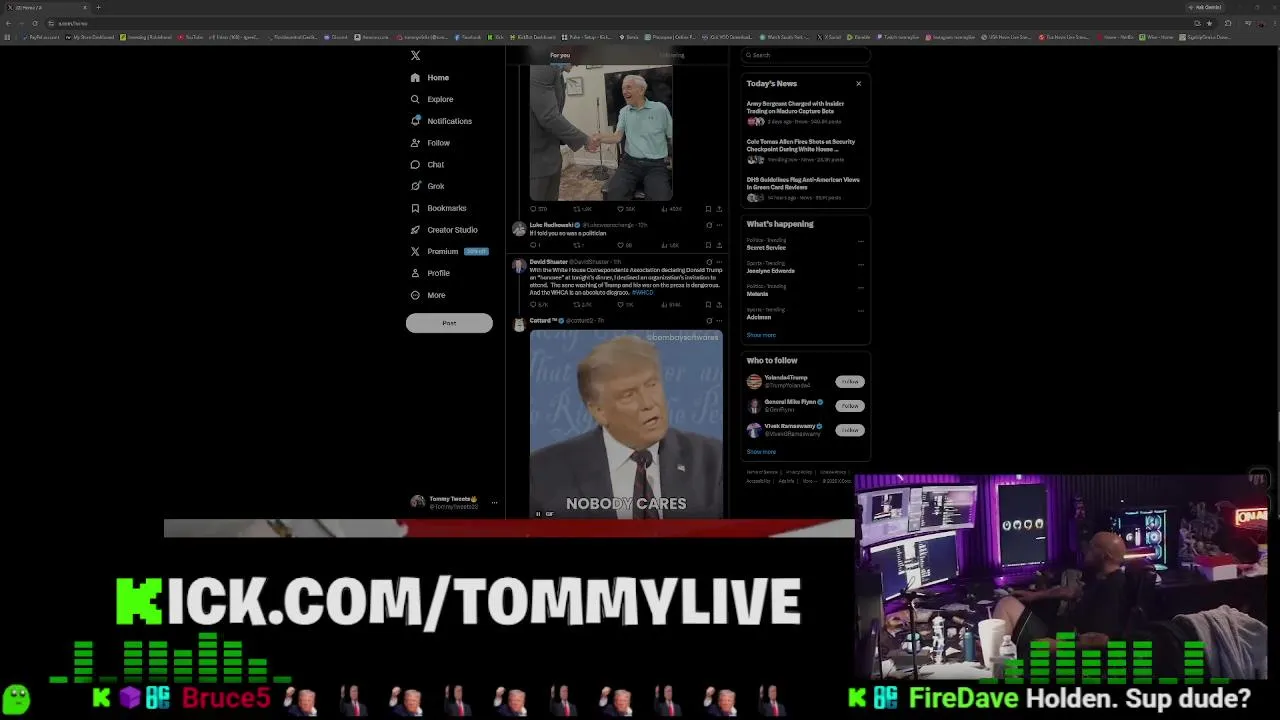Bookmark the handshake photo post

(708, 209)
